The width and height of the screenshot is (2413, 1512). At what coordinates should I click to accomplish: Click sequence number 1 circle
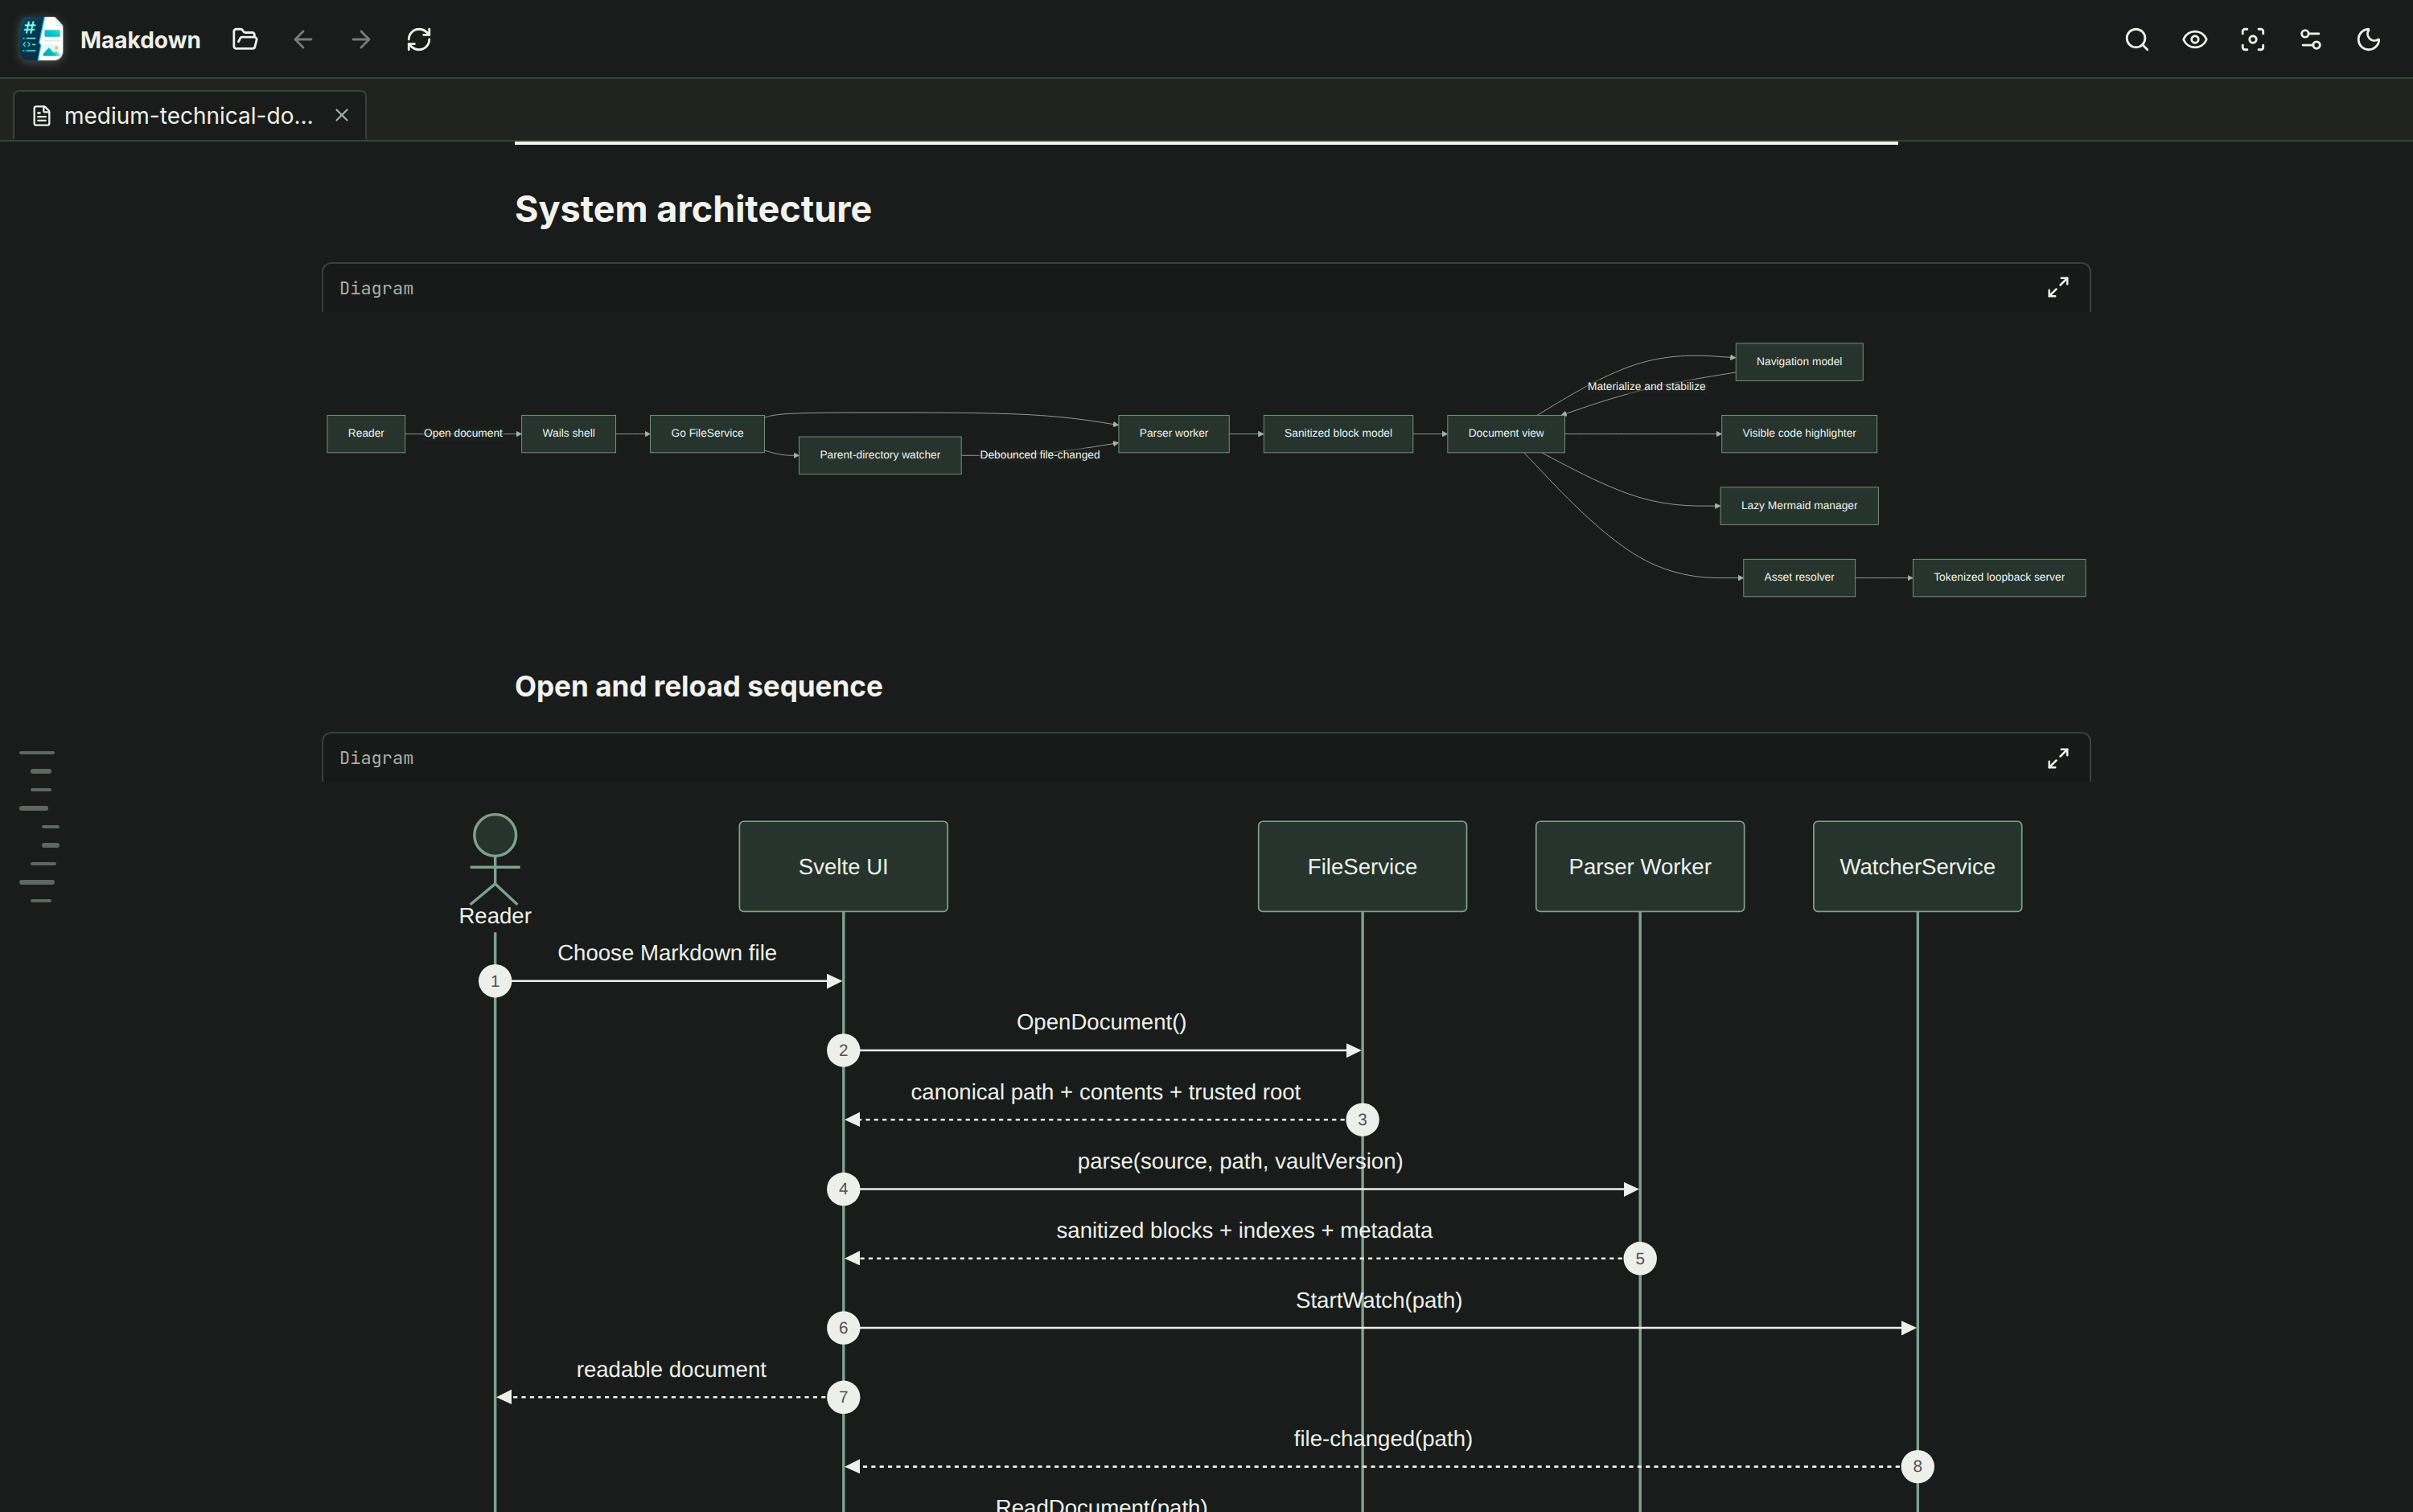point(495,982)
